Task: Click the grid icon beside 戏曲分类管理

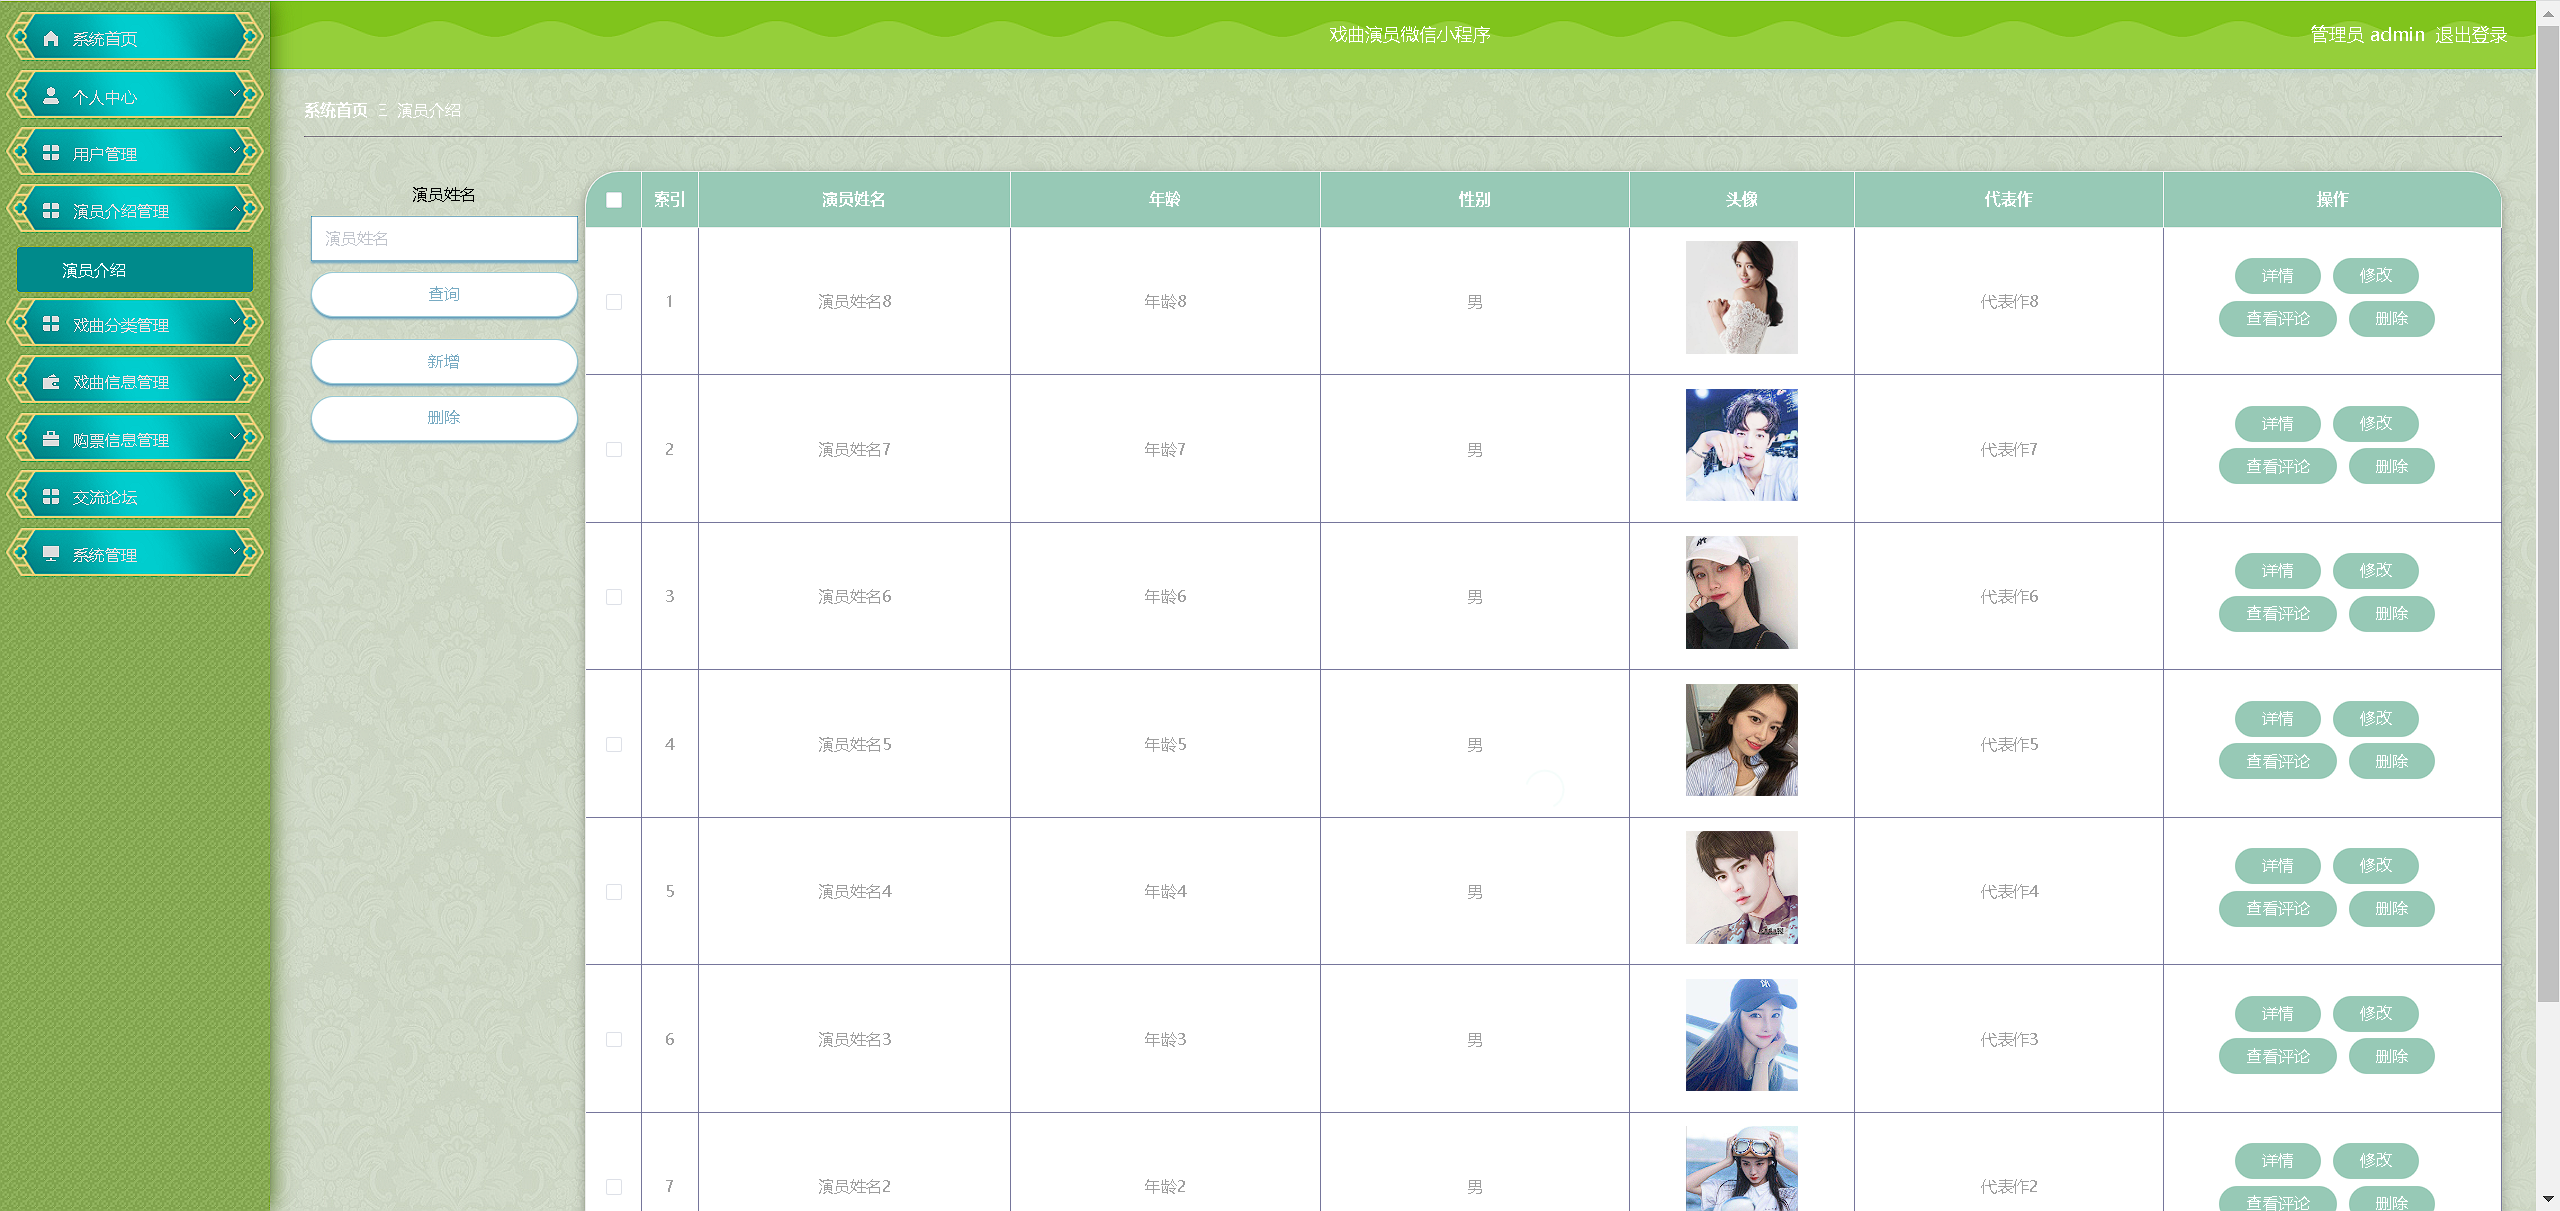Action: 51,324
